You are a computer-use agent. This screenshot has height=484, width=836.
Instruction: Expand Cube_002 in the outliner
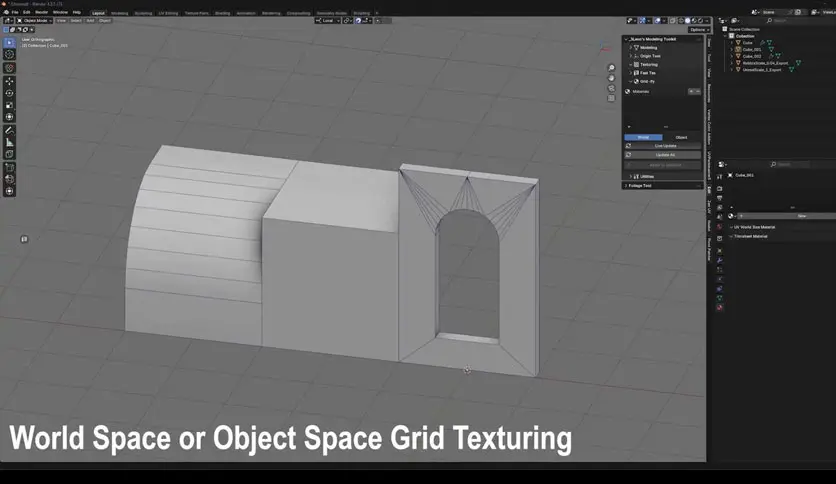(x=732, y=56)
